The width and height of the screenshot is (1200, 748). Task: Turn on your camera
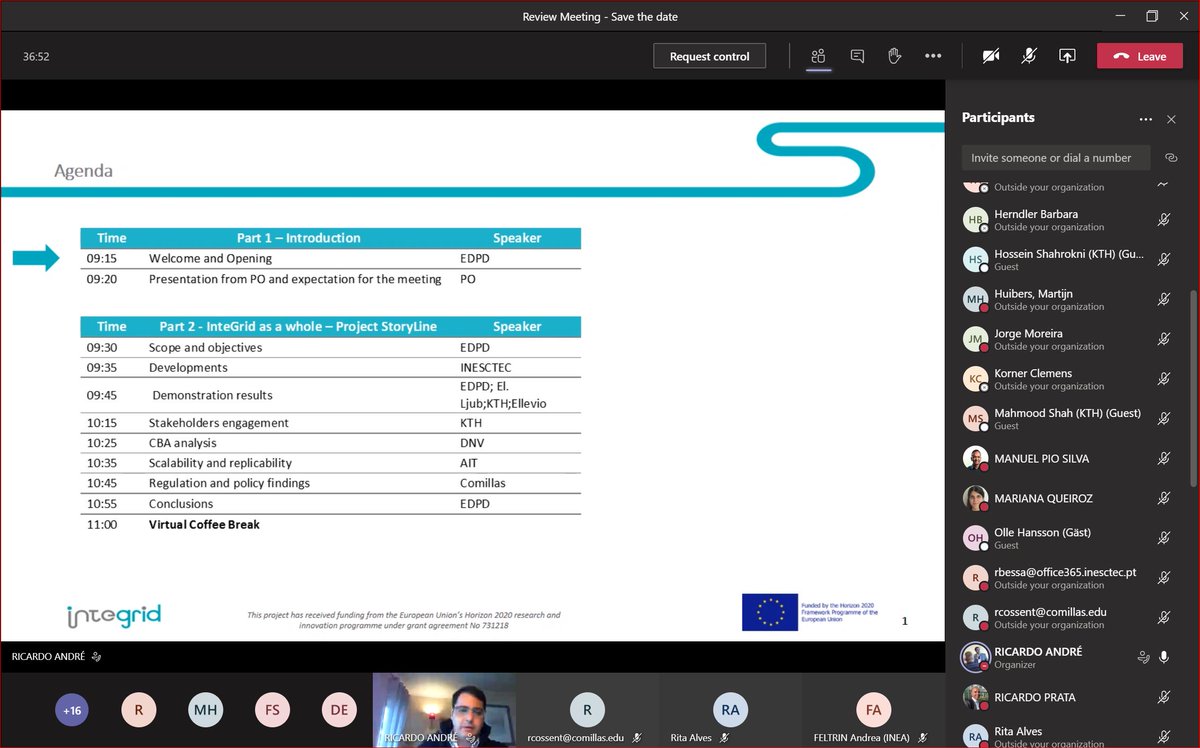click(990, 56)
